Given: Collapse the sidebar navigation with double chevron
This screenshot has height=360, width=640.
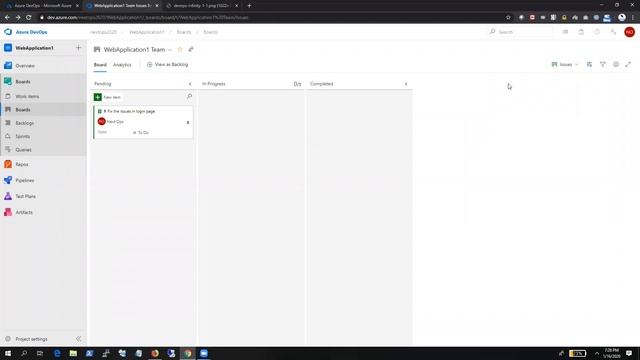Looking at the screenshot, I should [x=78, y=339].
